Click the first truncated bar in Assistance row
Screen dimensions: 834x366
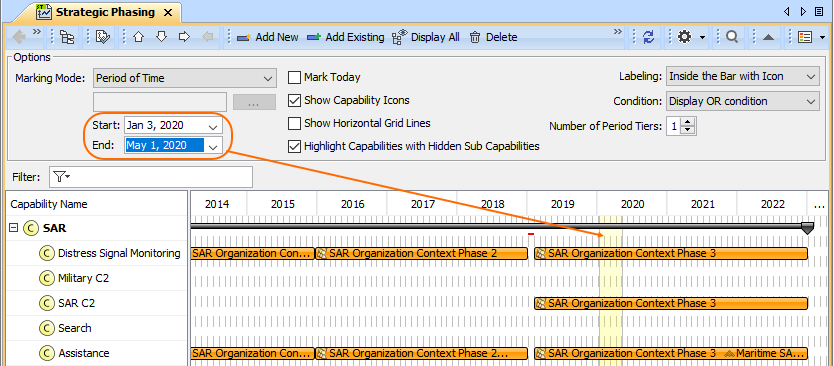pyautogui.click(x=253, y=353)
